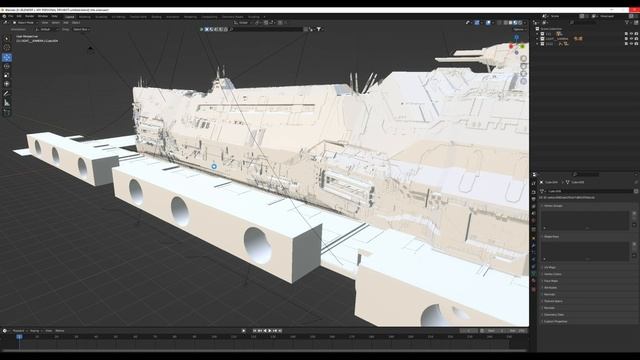Open the Keying popover in timeline

click(35, 331)
